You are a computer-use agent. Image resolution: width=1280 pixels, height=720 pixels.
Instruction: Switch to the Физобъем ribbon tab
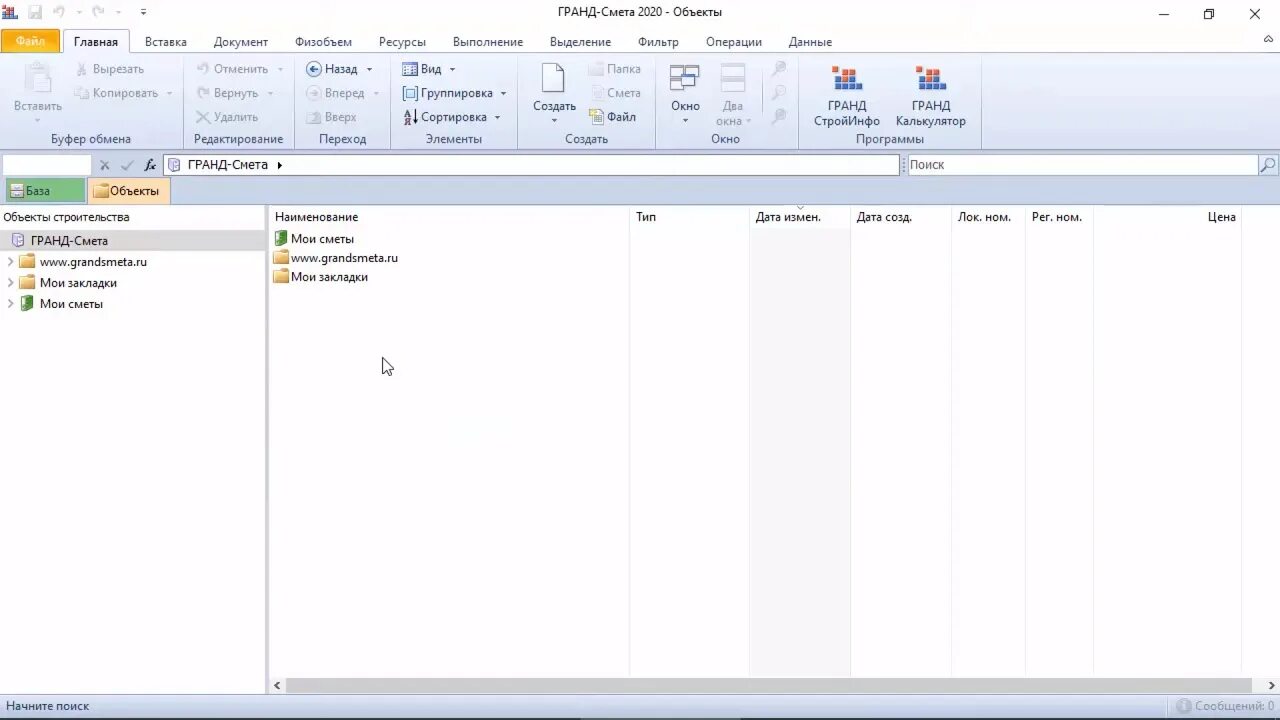[323, 42]
